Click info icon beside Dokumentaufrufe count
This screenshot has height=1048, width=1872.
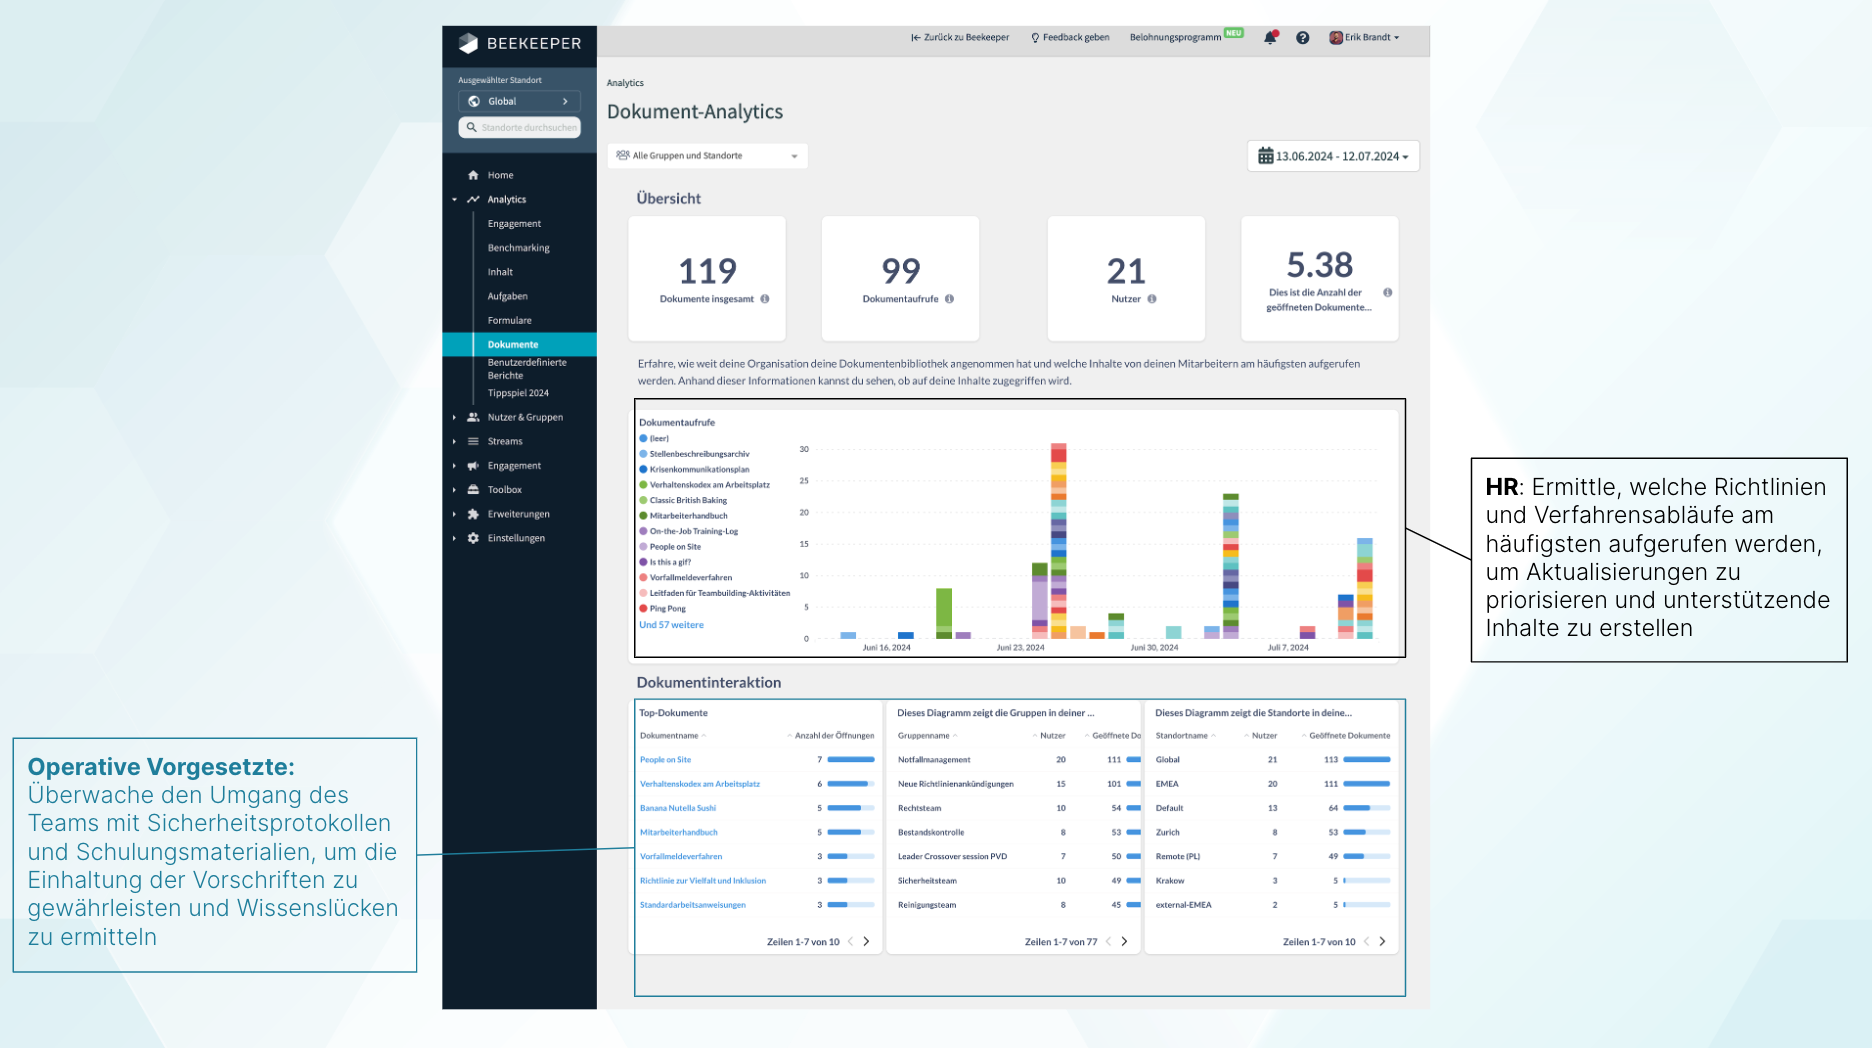coord(949,299)
